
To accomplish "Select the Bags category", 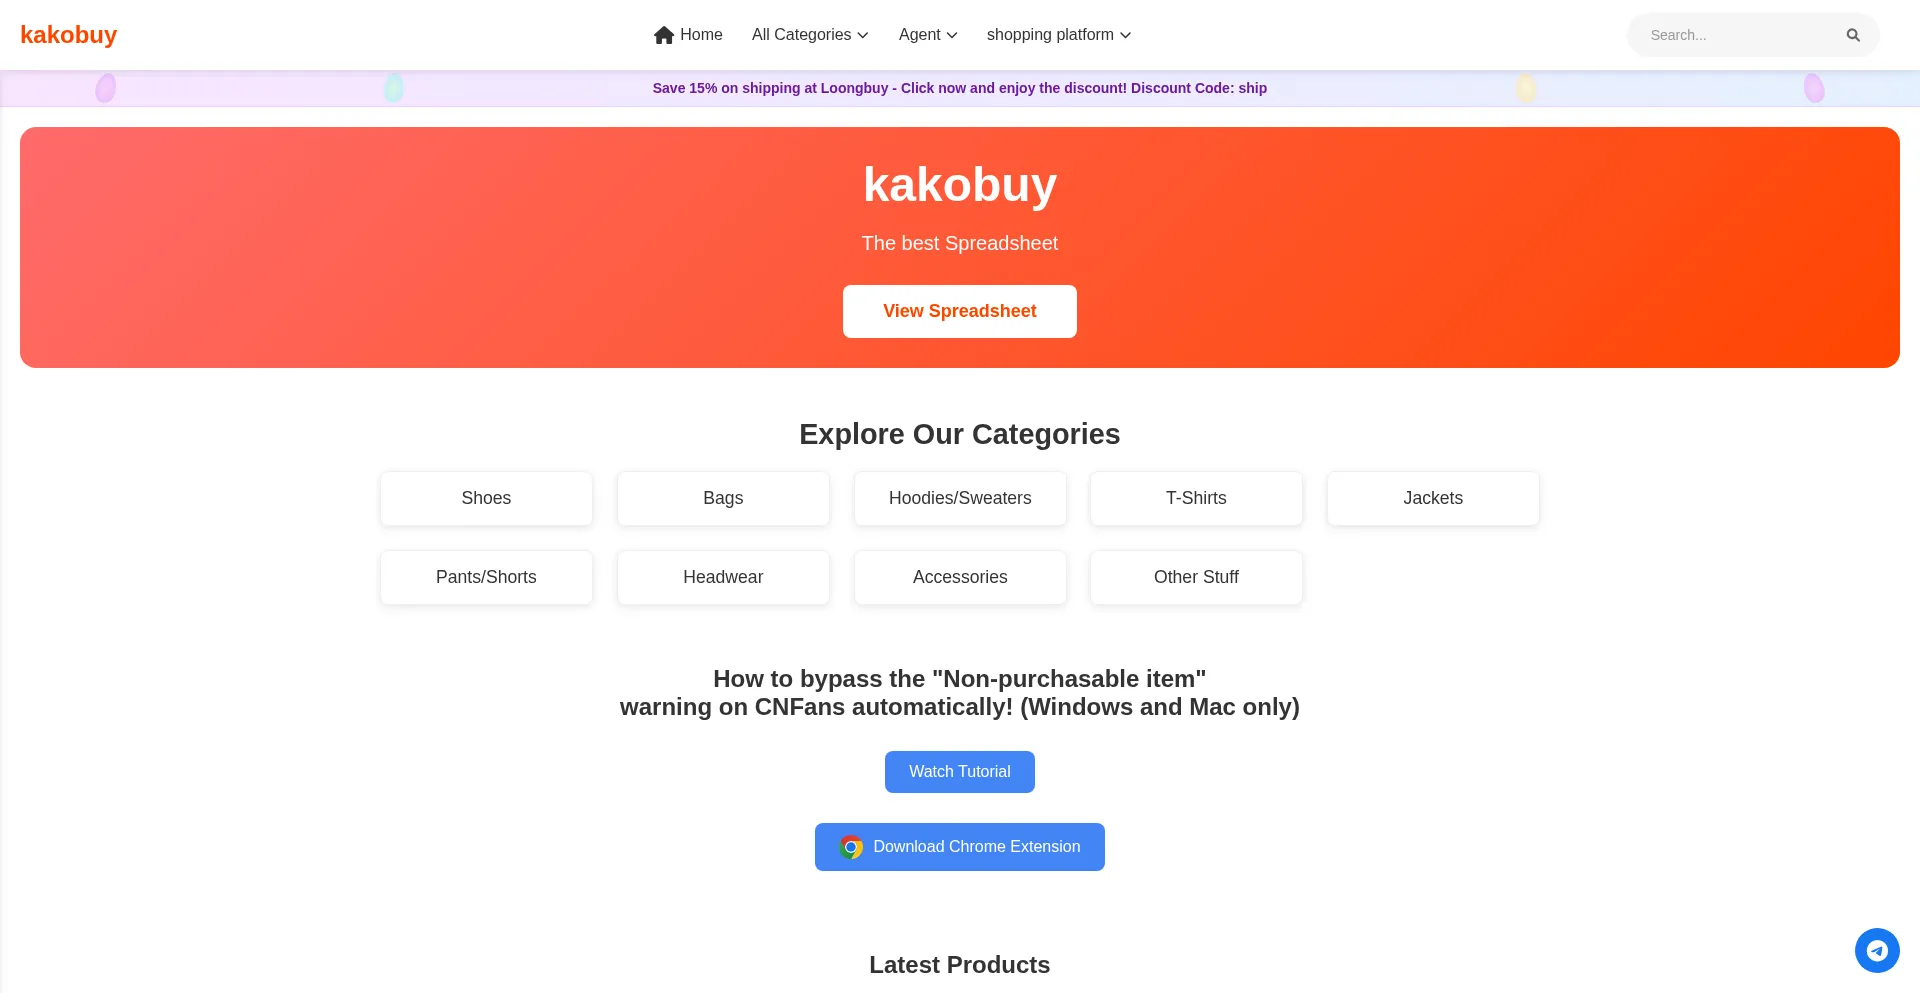I will pyautogui.click(x=723, y=498).
